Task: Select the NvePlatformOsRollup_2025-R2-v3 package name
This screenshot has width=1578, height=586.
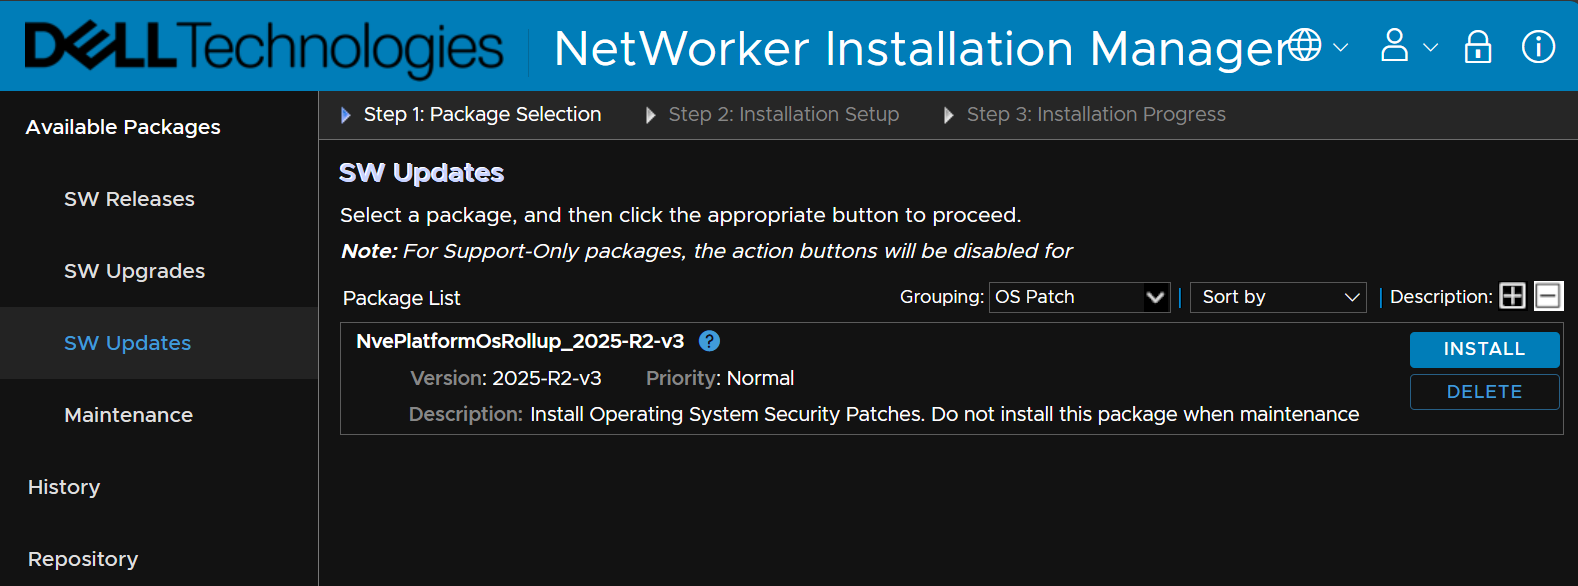Action: click(x=520, y=341)
